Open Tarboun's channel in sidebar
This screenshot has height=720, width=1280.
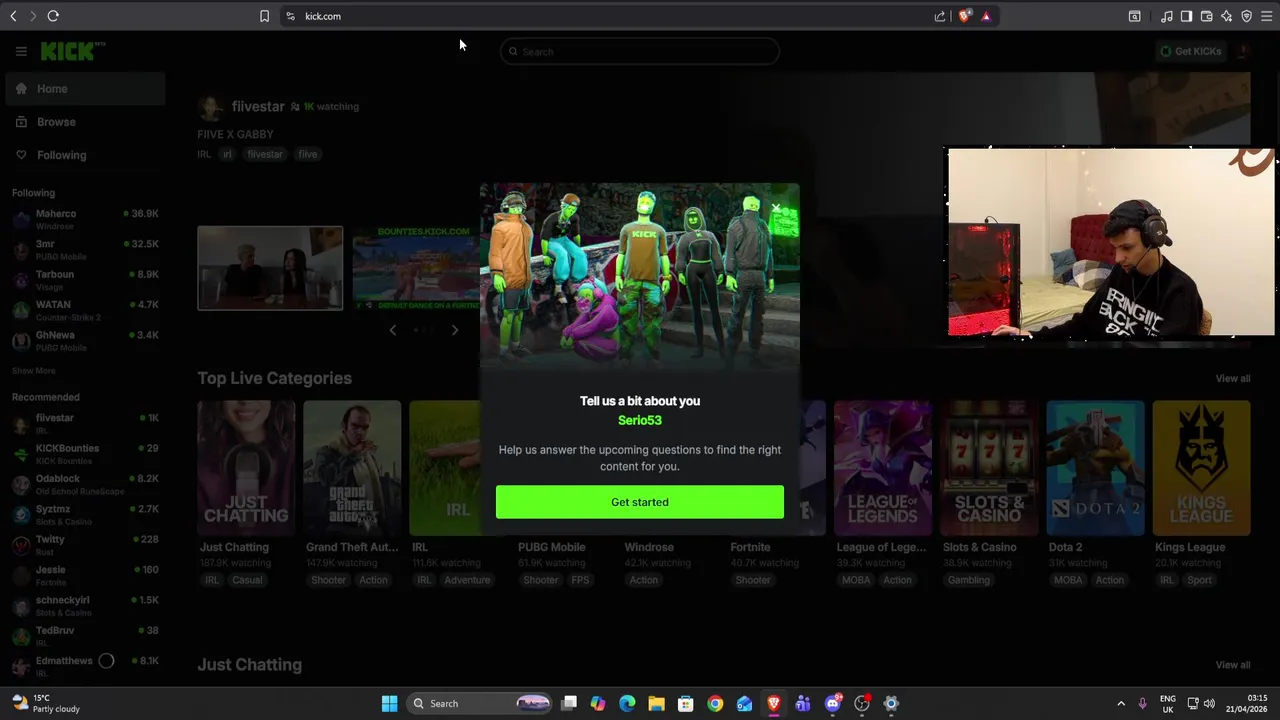point(85,279)
